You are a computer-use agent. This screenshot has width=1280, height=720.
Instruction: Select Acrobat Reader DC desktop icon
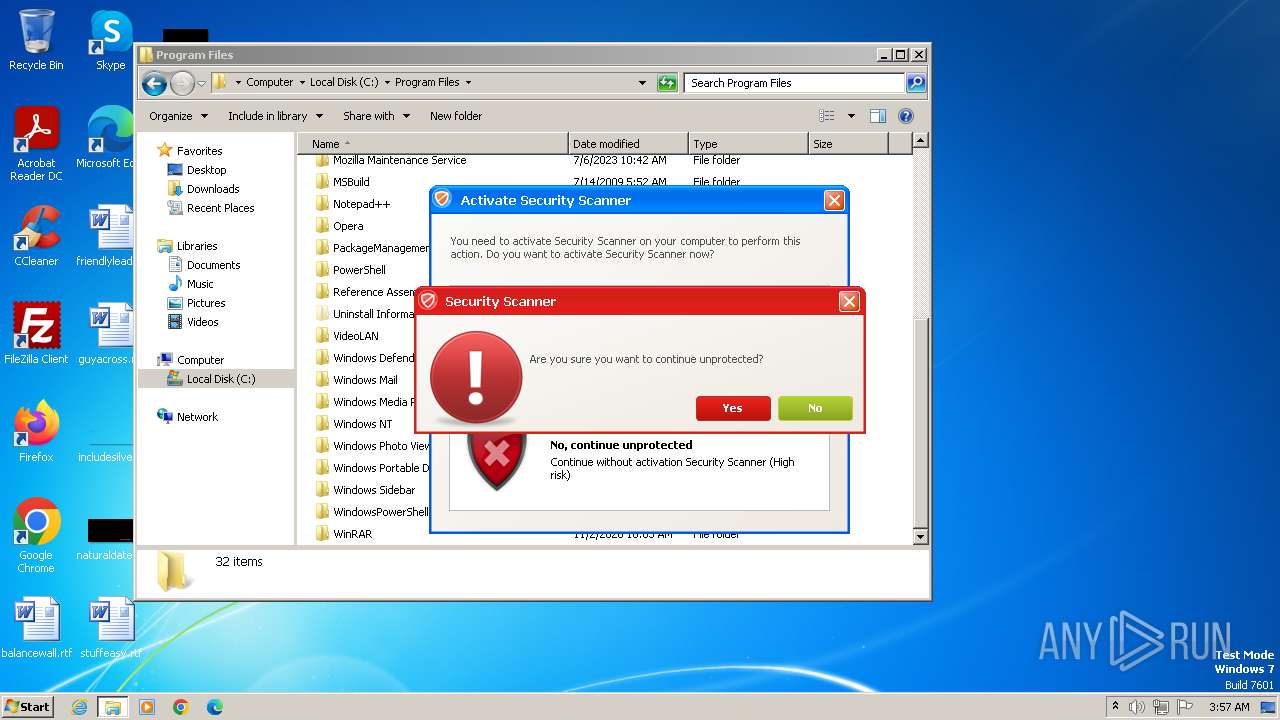(x=36, y=144)
